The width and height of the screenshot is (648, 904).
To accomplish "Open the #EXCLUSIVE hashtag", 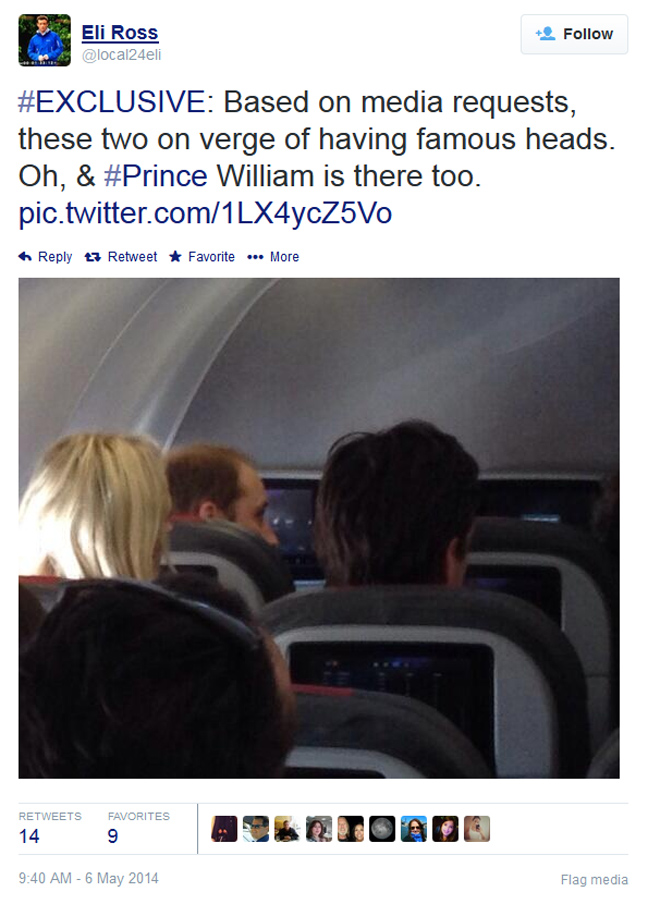I will [x=112, y=102].
